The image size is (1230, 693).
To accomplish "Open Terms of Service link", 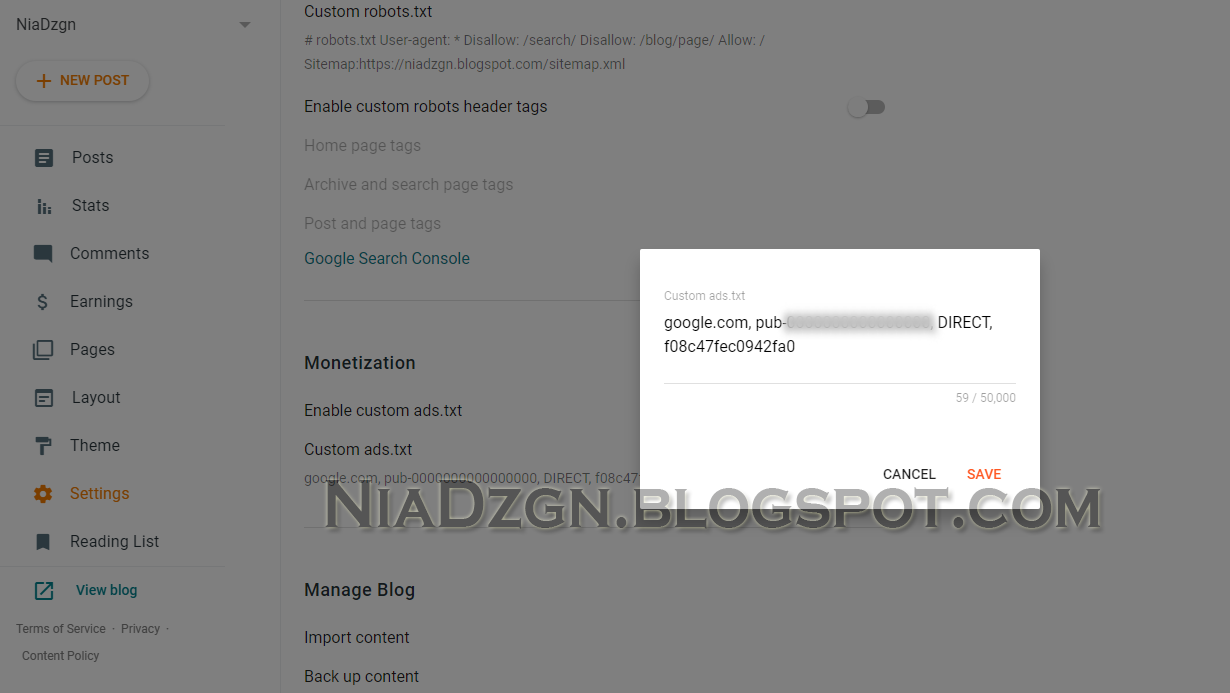I will click(61, 629).
